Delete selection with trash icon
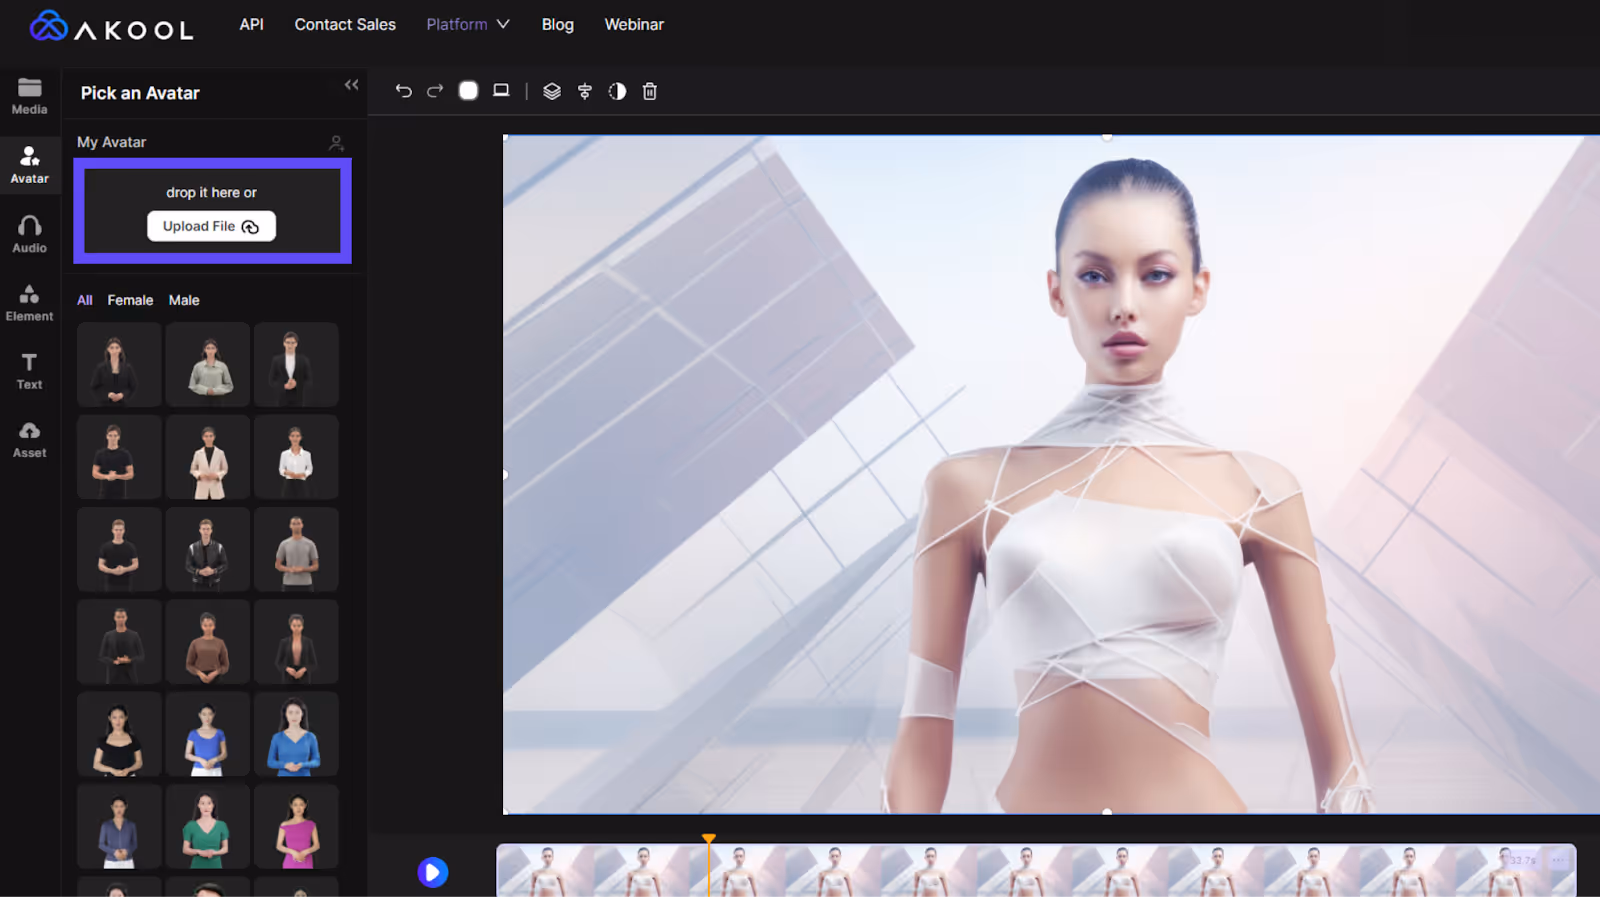Screen dimensions: 1600x897 coord(650,91)
